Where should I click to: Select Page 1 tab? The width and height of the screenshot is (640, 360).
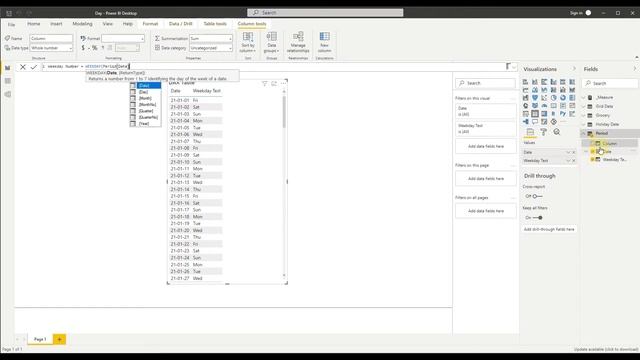40,339
